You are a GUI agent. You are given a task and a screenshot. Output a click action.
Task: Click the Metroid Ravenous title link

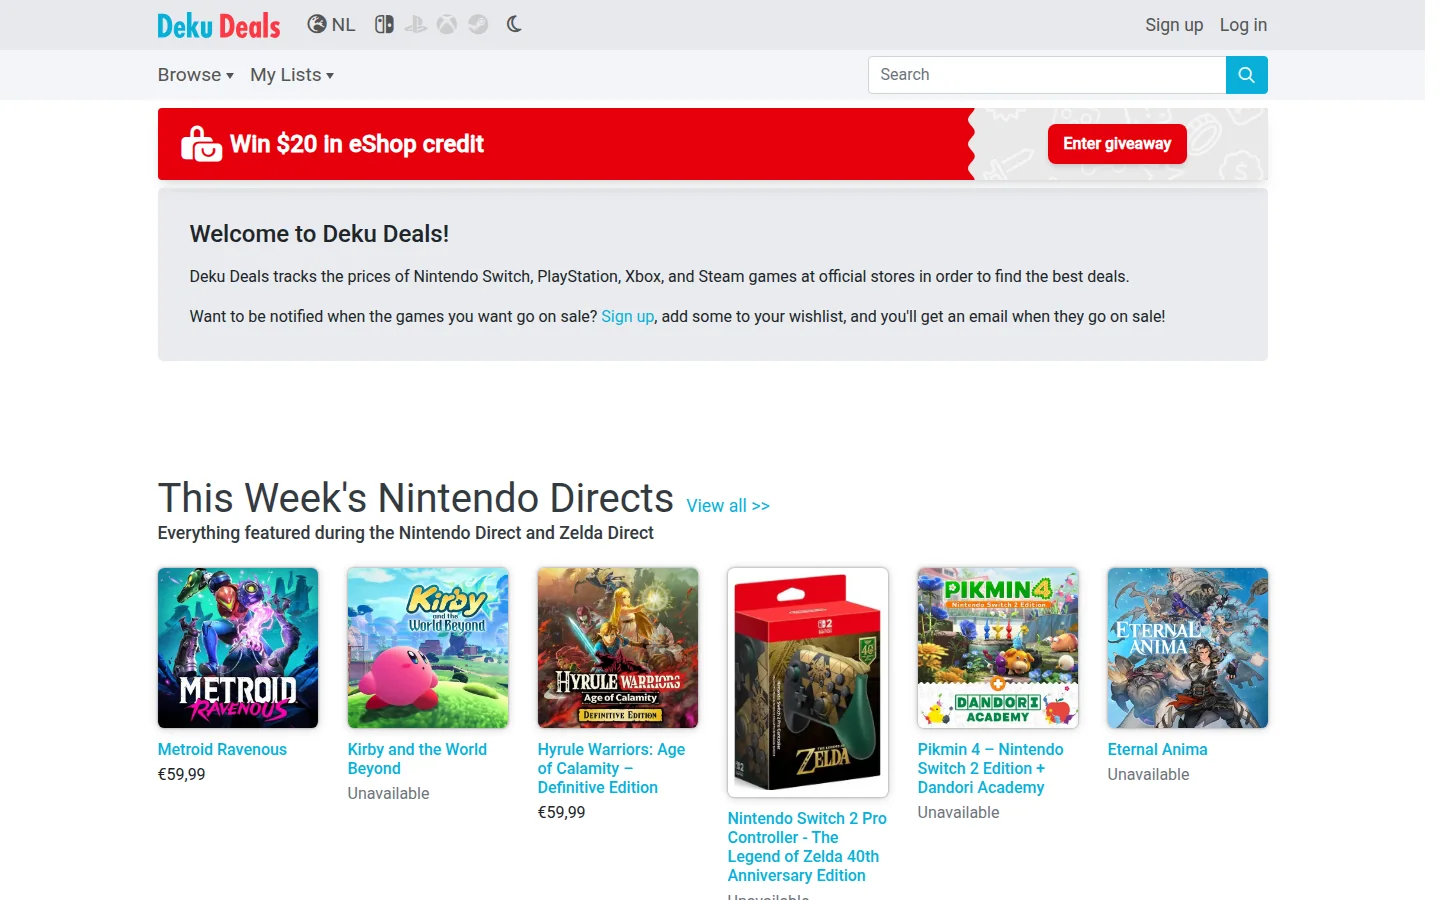click(222, 749)
